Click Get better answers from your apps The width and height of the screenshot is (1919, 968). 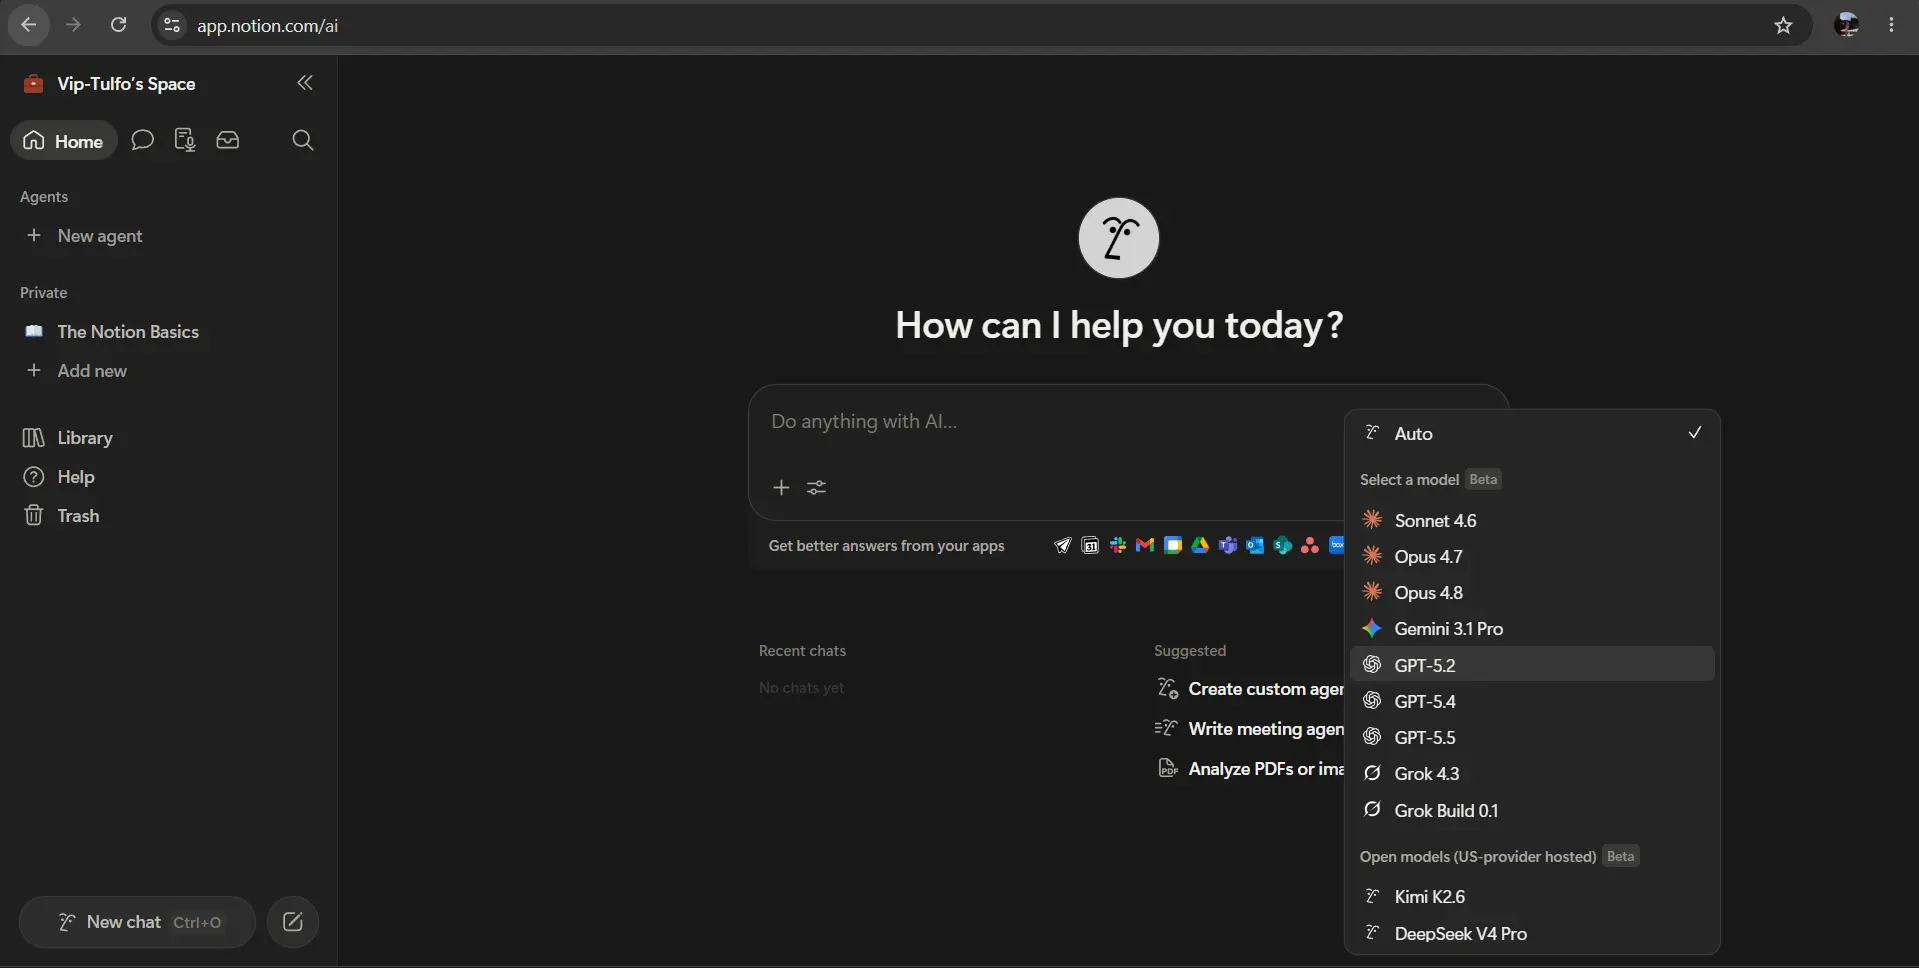[886, 546]
